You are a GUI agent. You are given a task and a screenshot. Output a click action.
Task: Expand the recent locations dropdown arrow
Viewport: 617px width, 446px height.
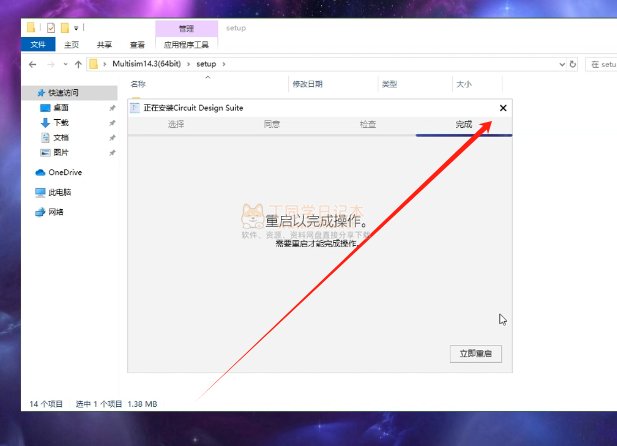(64, 64)
